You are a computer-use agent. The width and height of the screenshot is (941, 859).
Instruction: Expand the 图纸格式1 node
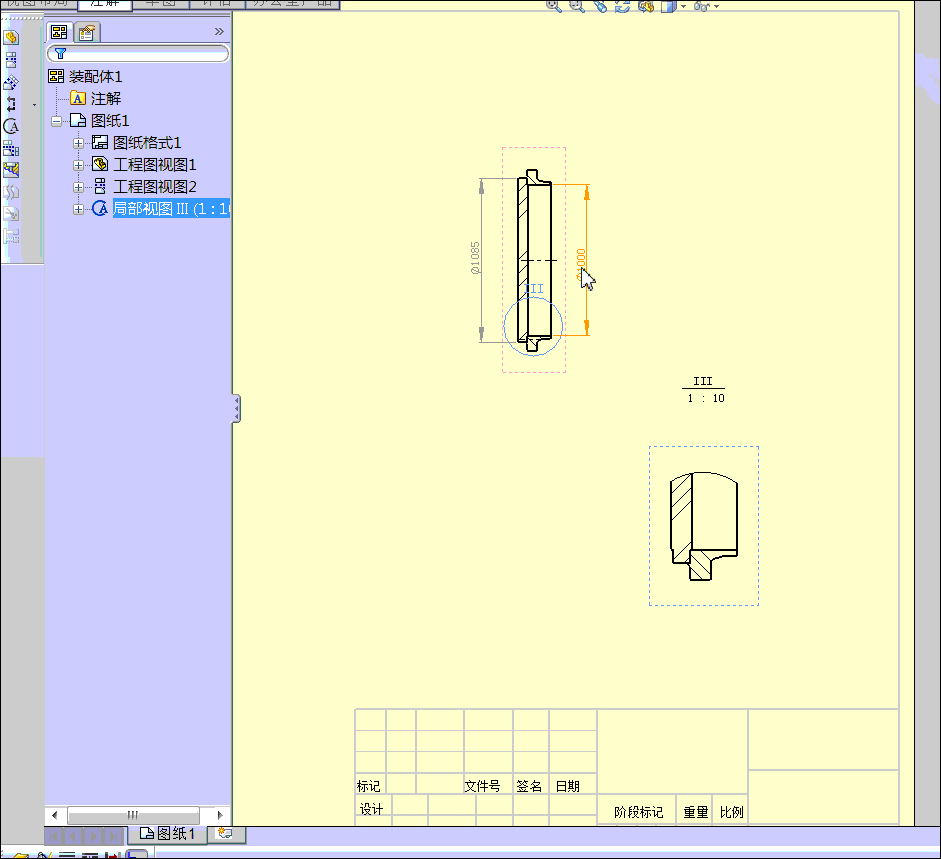coord(78,143)
